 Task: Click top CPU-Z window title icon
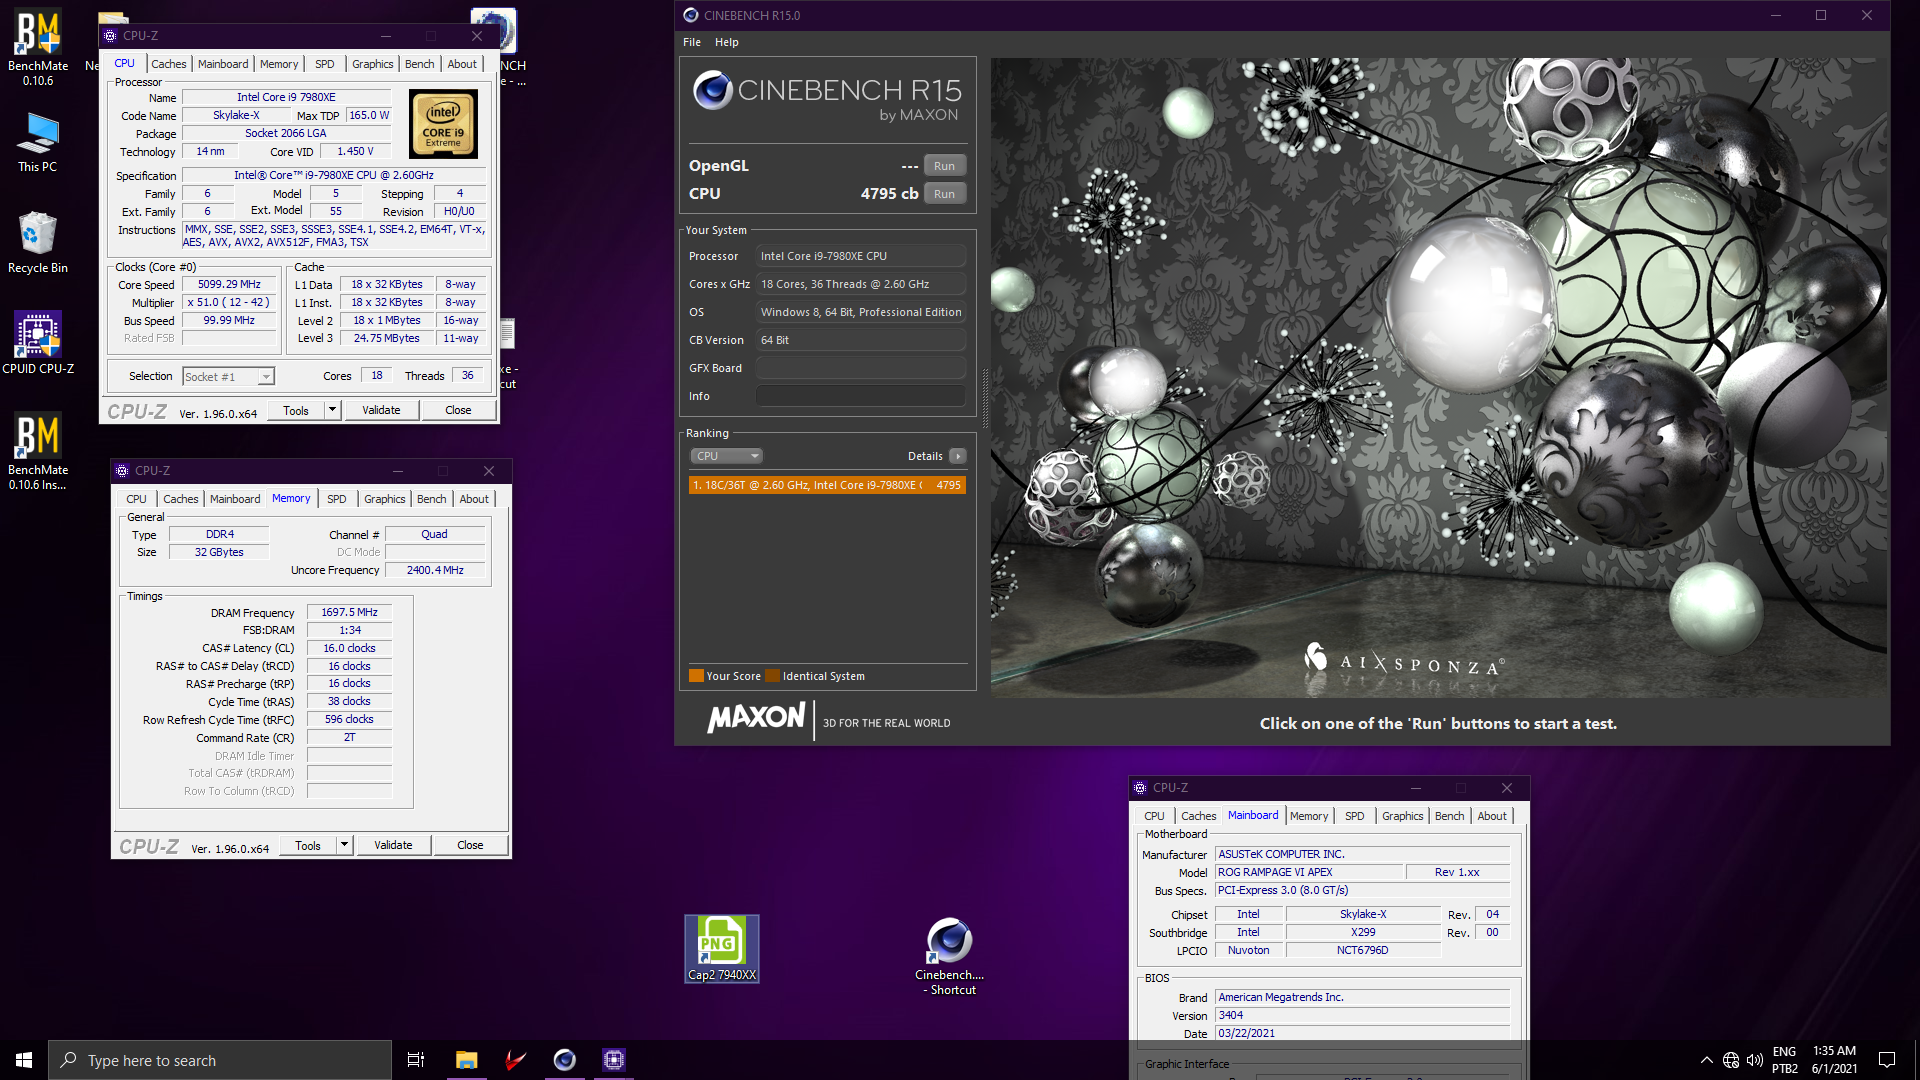tap(110, 36)
